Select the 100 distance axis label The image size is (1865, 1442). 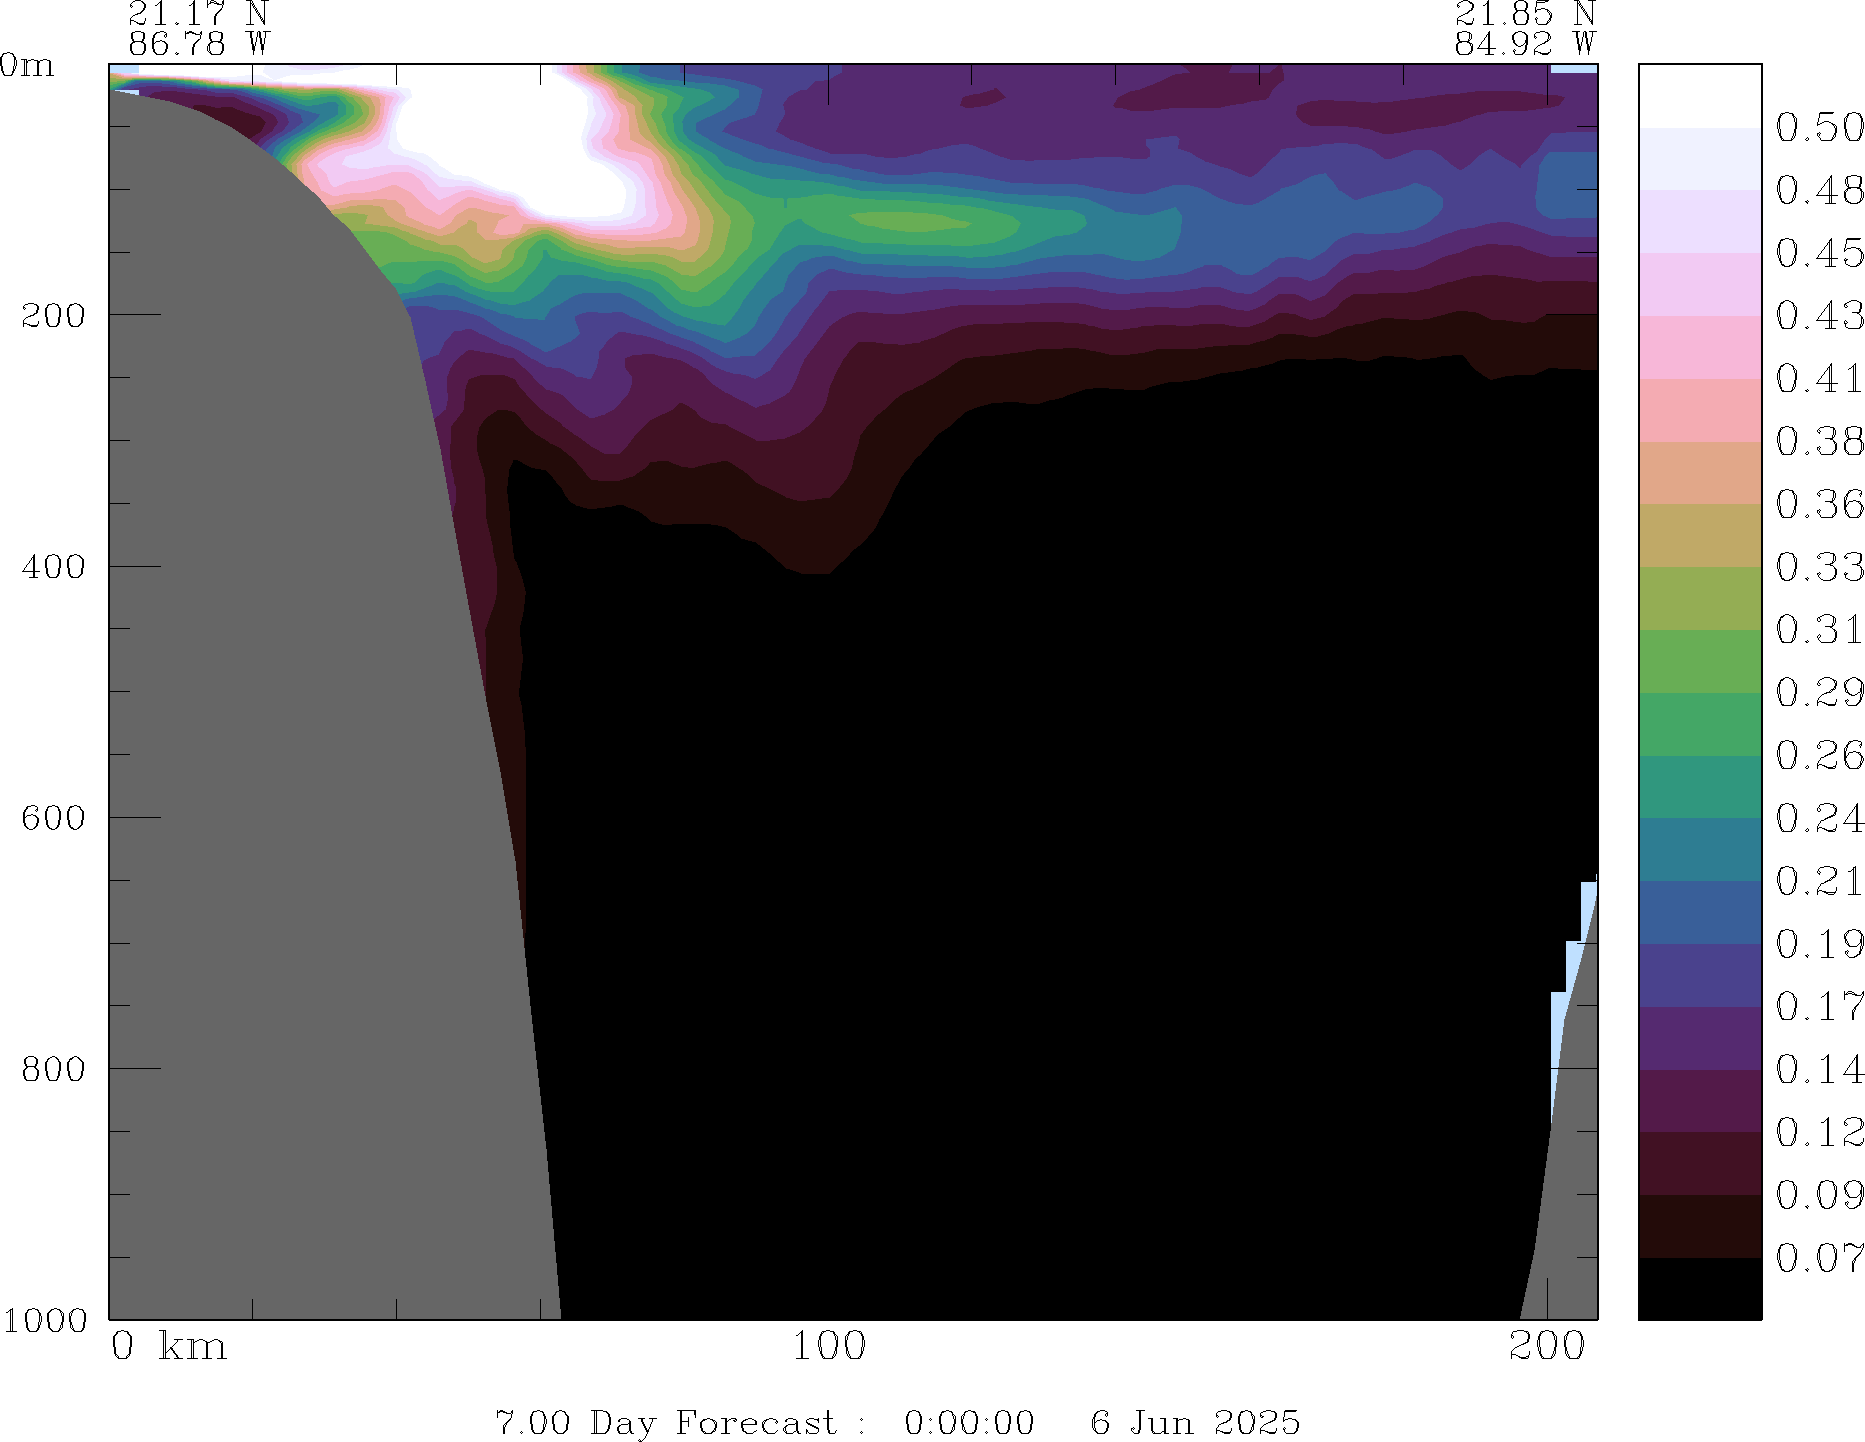tap(829, 1347)
